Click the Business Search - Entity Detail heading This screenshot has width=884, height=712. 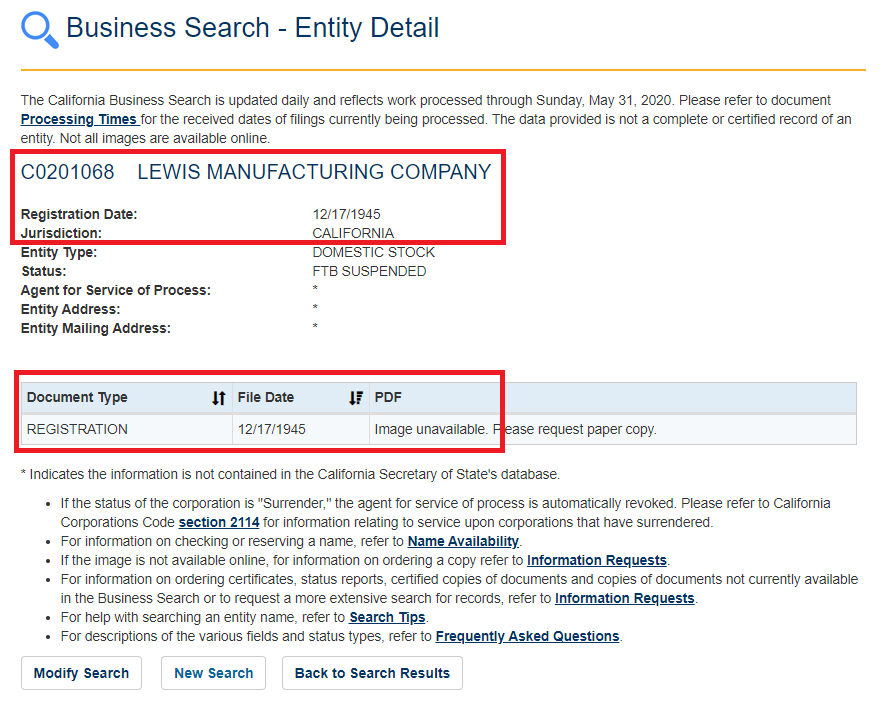[x=253, y=28]
